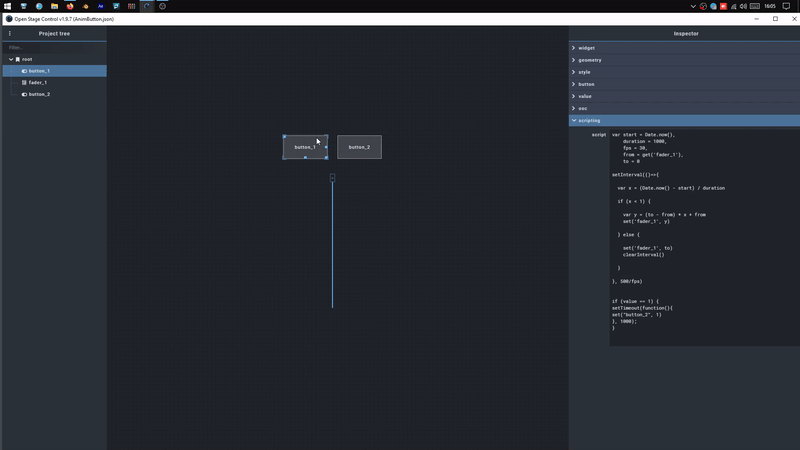Click the 'setInterval(()=>{' line in script
The image size is (800, 450).
635,174
